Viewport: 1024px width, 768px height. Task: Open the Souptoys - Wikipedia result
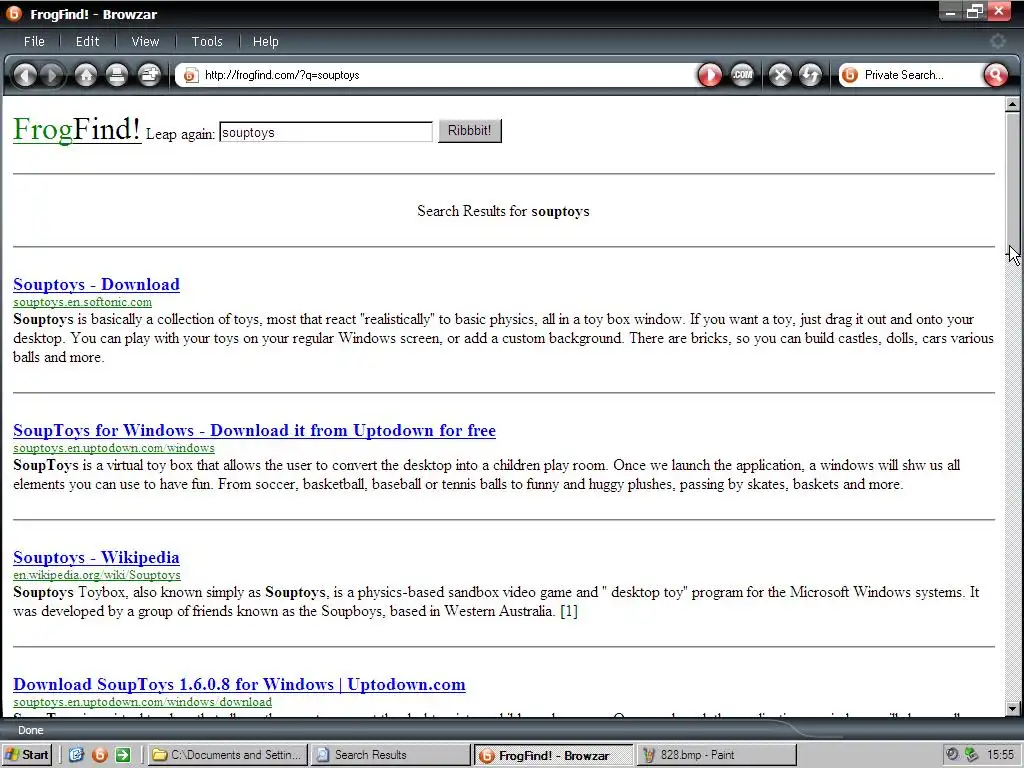[96, 557]
